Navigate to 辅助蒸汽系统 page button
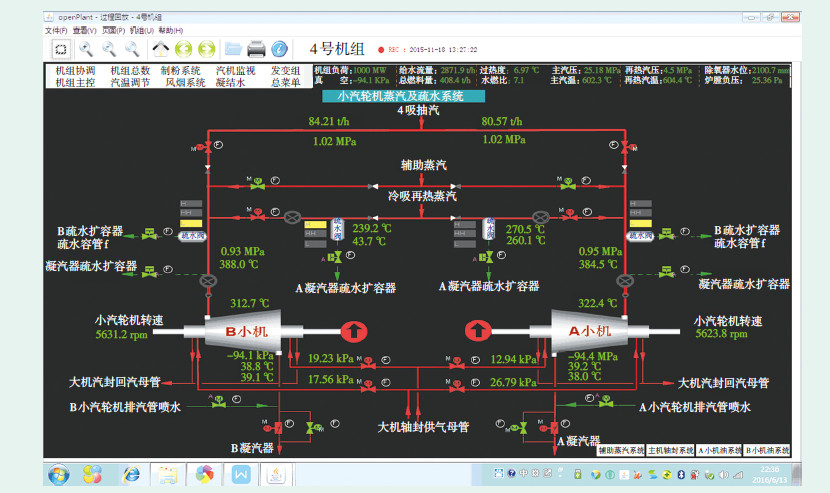The width and height of the screenshot is (830, 493). point(620,451)
